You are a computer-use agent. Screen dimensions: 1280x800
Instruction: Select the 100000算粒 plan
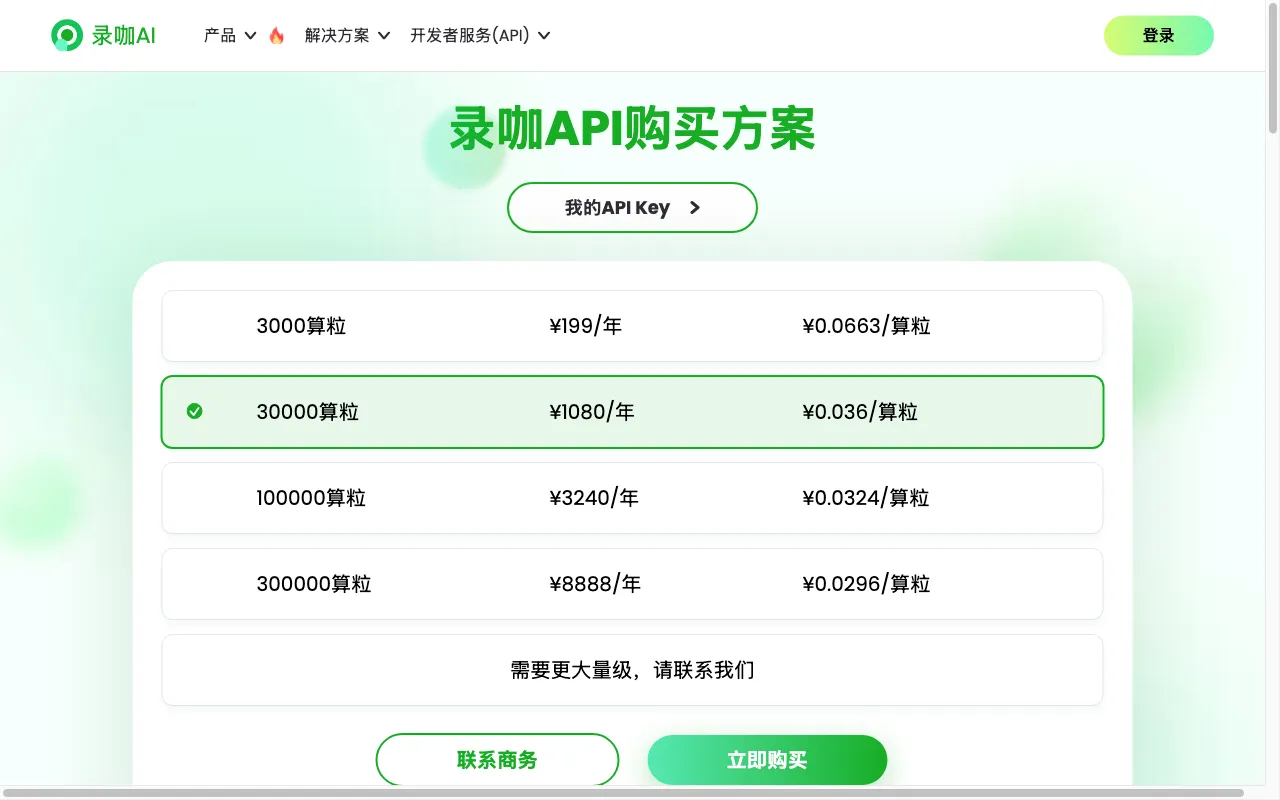[x=632, y=498]
